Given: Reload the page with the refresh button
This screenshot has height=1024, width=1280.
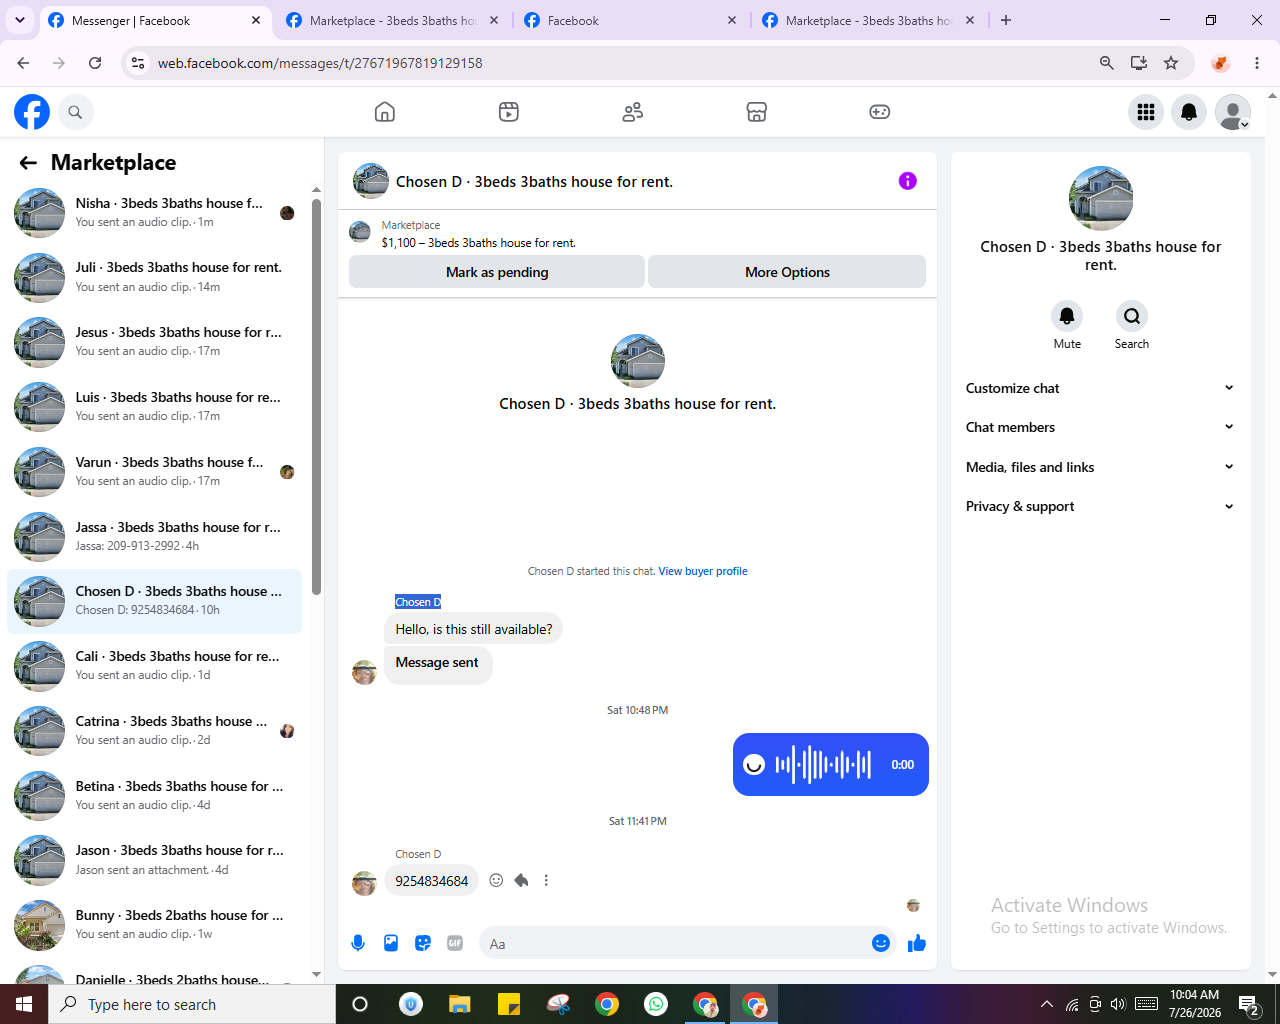Looking at the screenshot, I should coord(95,63).
